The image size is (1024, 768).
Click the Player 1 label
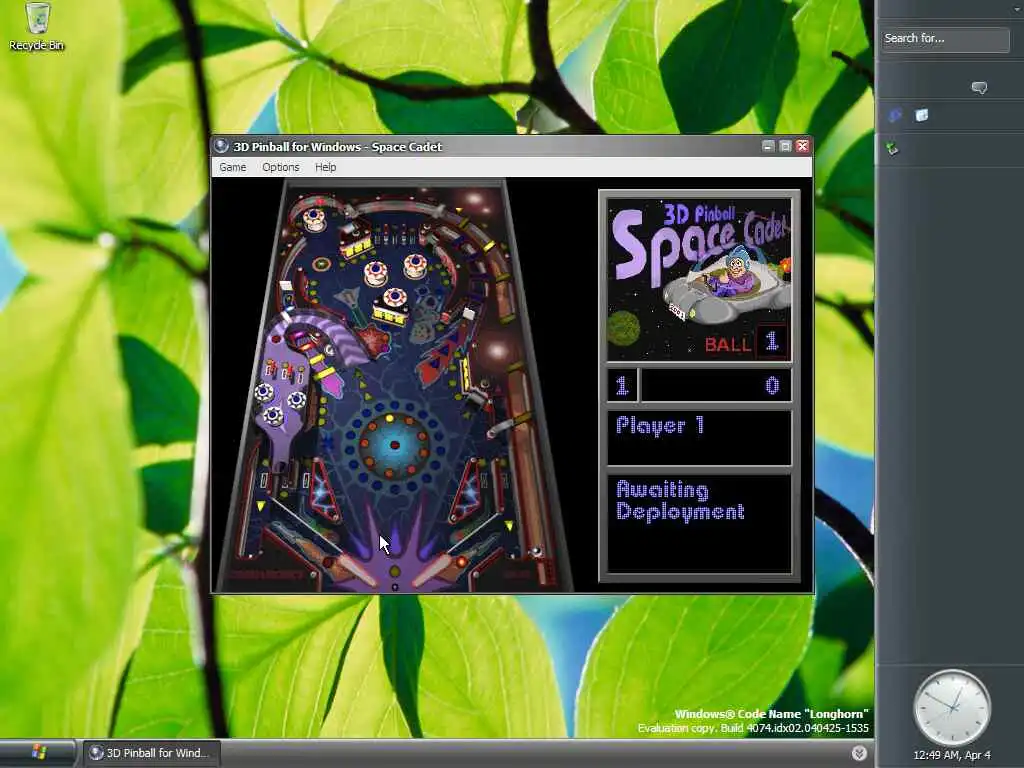(660, 426)
